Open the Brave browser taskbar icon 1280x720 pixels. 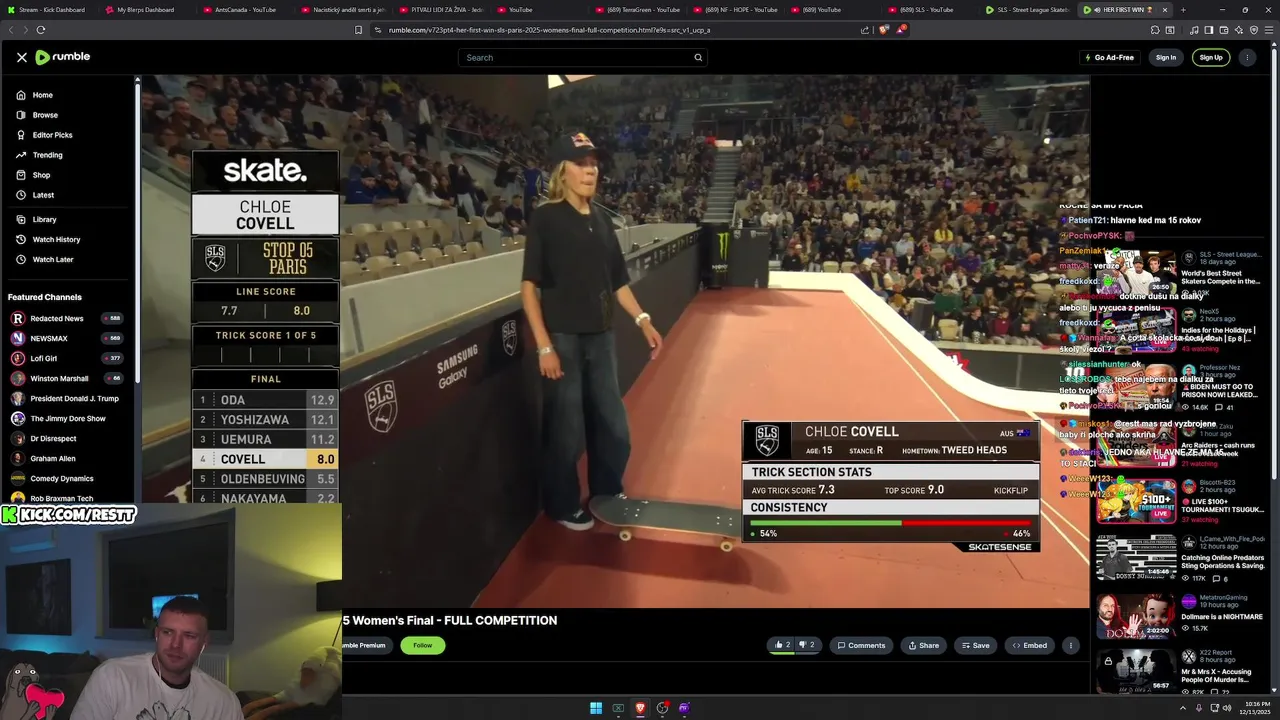point(640,708)
